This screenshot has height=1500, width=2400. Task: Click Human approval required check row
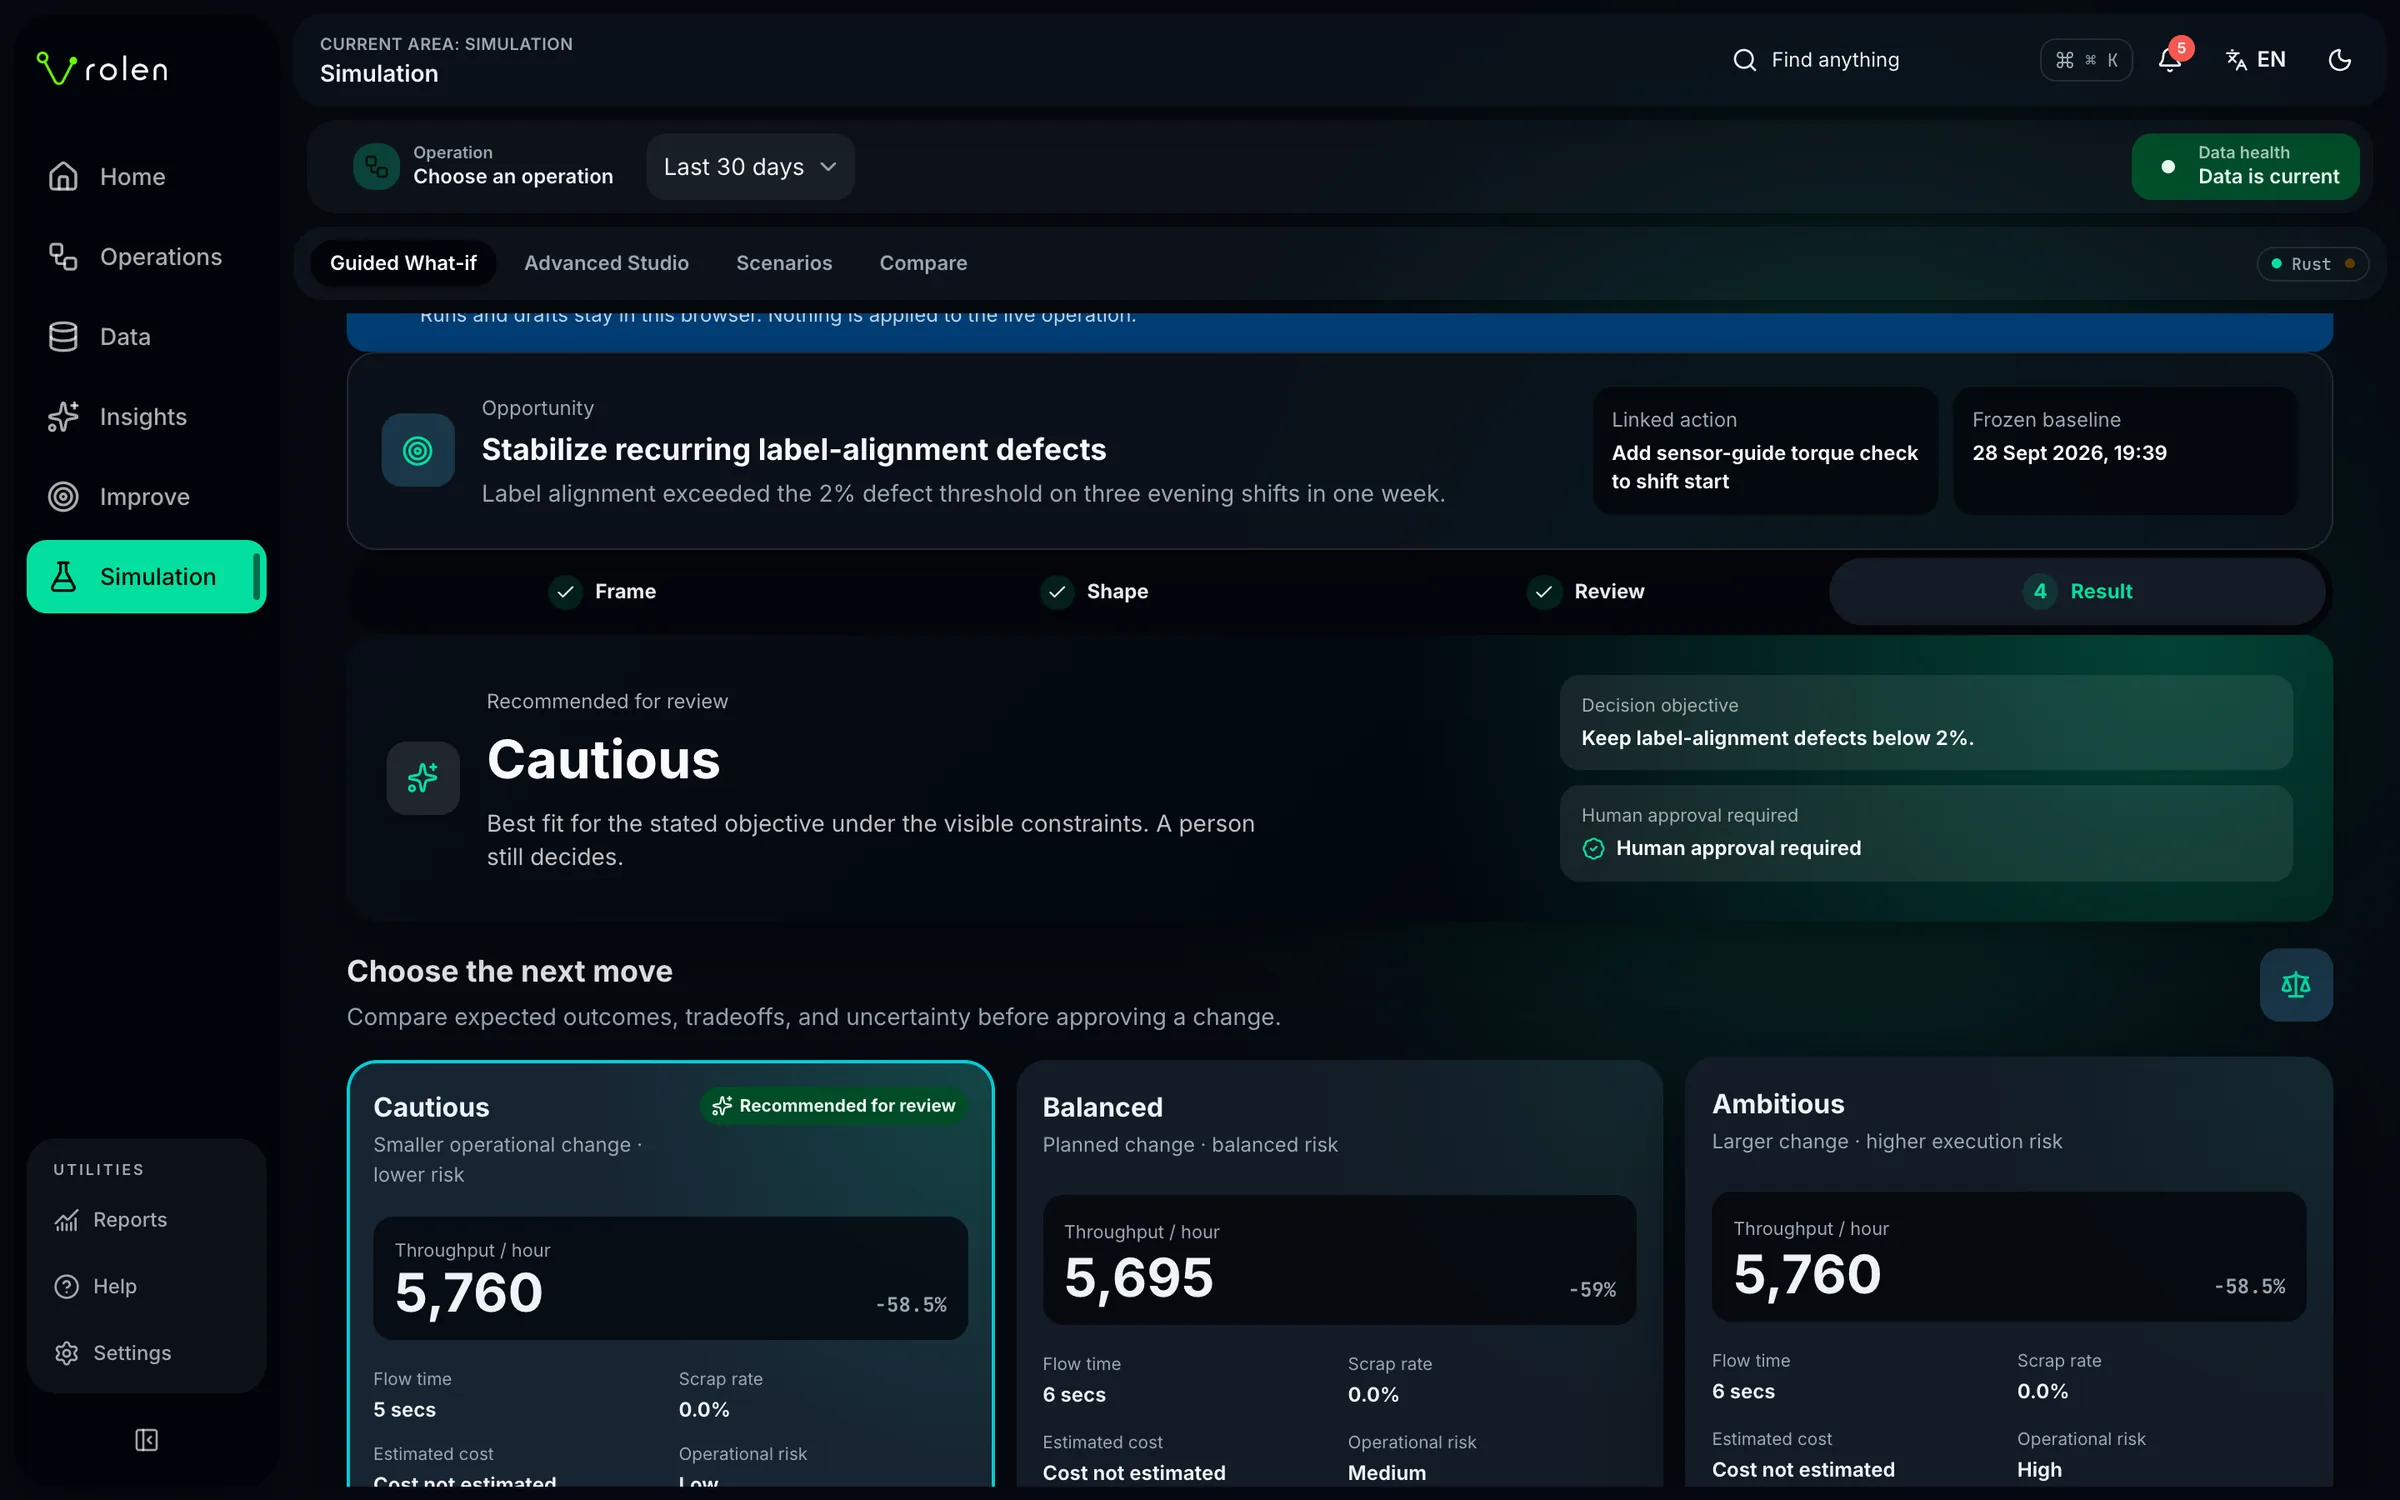(x=1925, y=833)
